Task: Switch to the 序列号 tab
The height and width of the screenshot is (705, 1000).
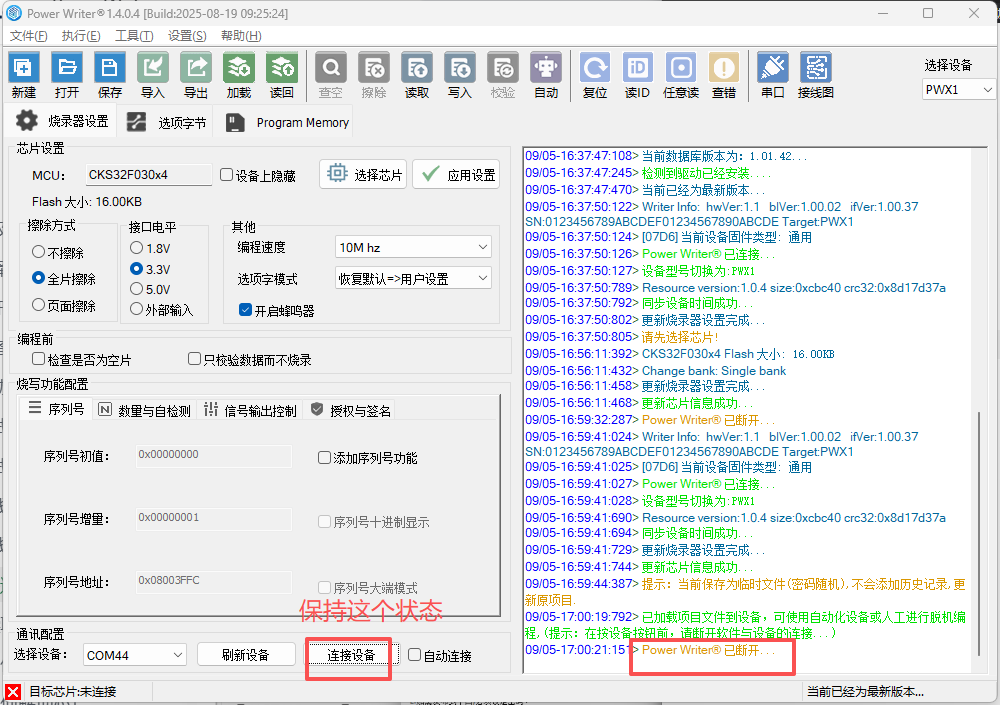Action: (56, 410)
